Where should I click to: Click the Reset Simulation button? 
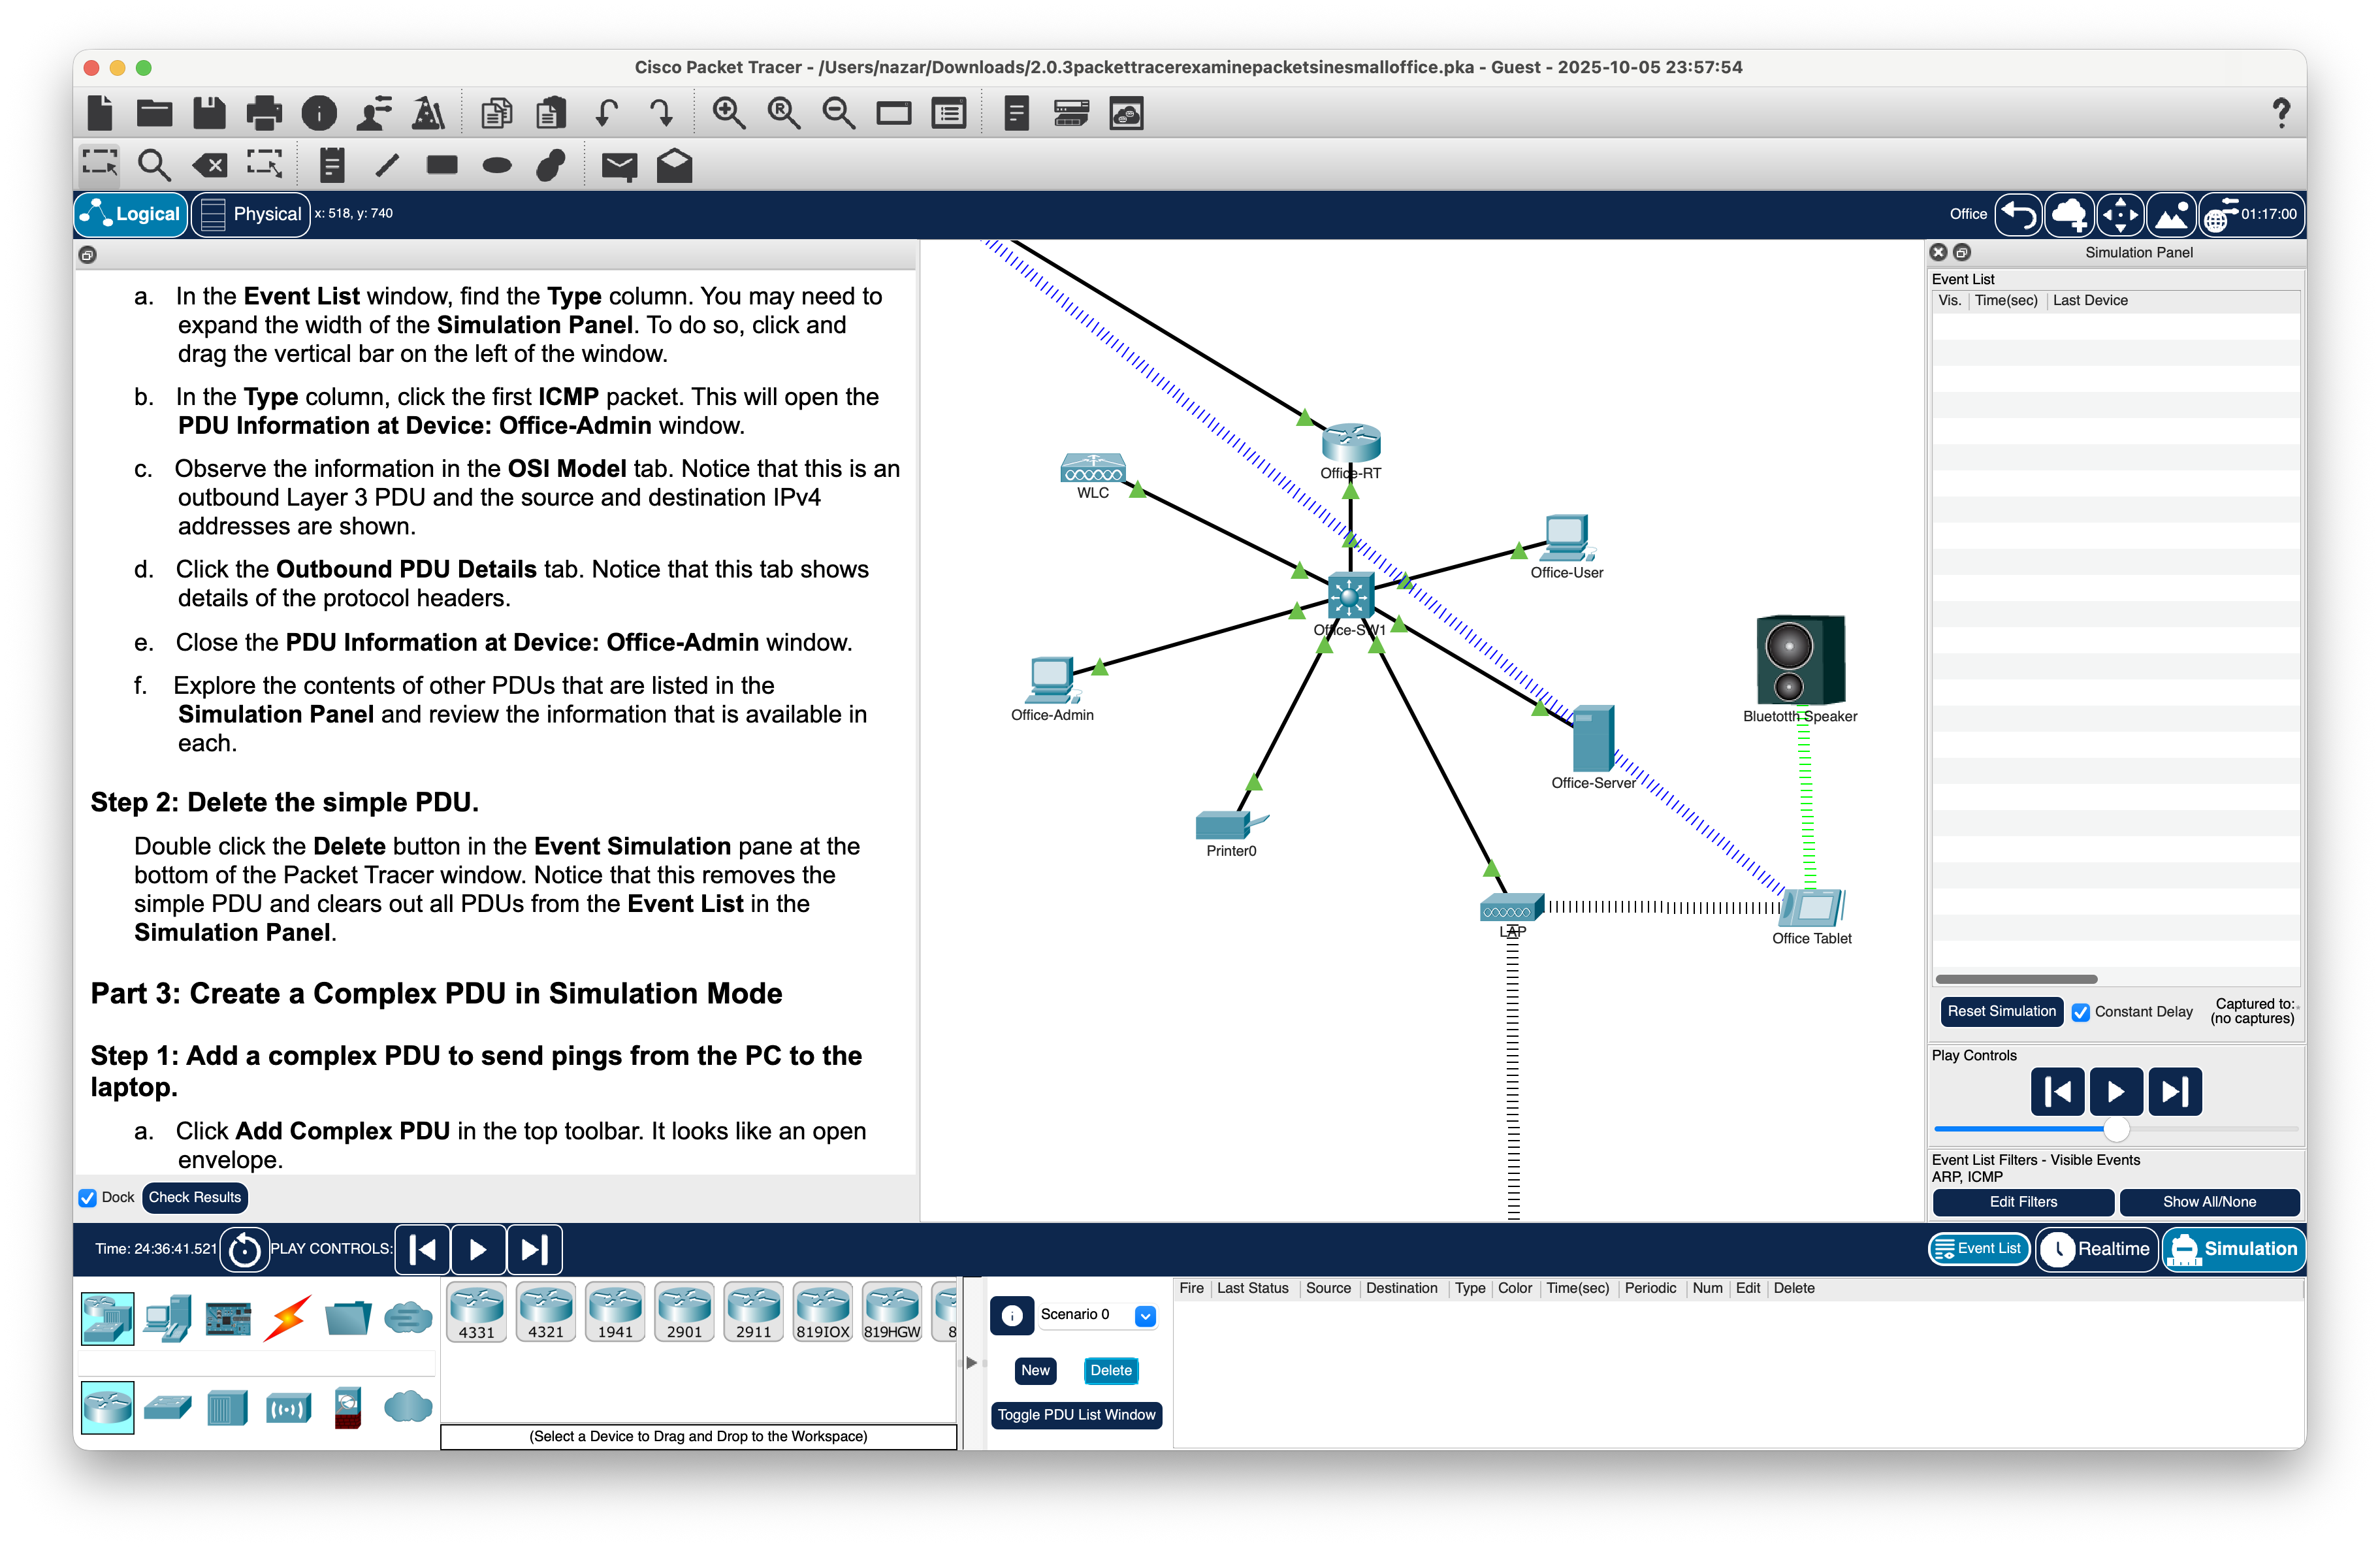point(2001,1012)
